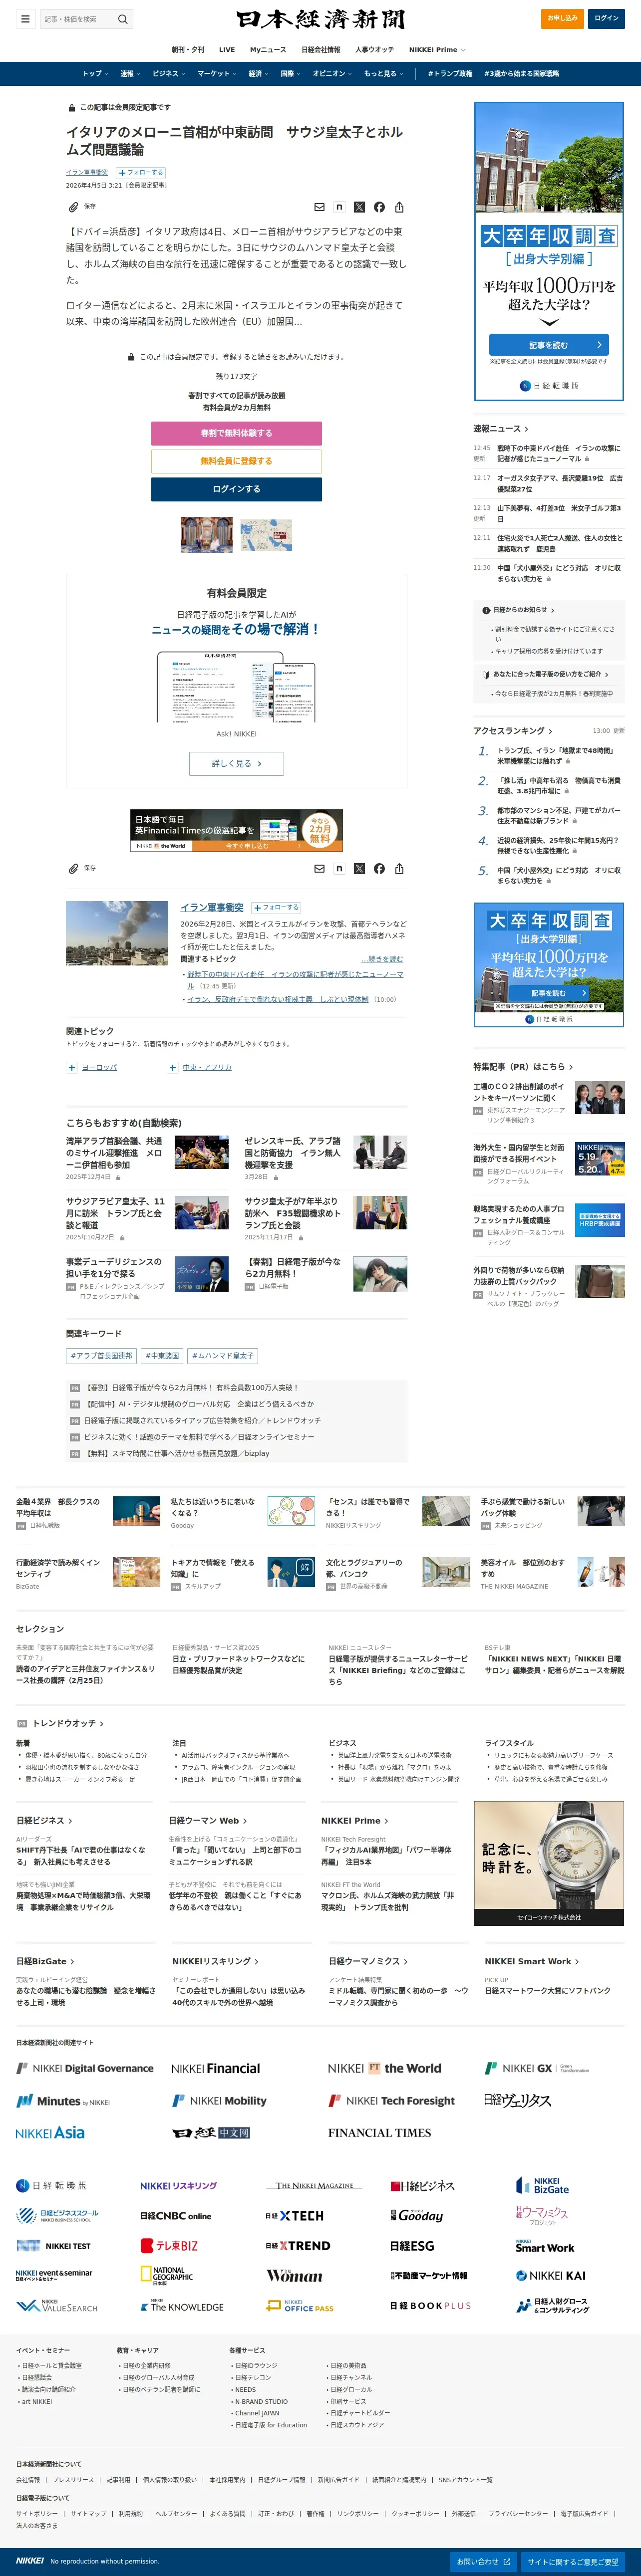Image resolution: width=641 pixels, height=2576 pixels.
Task: Open the ビジネス dropdown menu
Action: click(168, 73)
